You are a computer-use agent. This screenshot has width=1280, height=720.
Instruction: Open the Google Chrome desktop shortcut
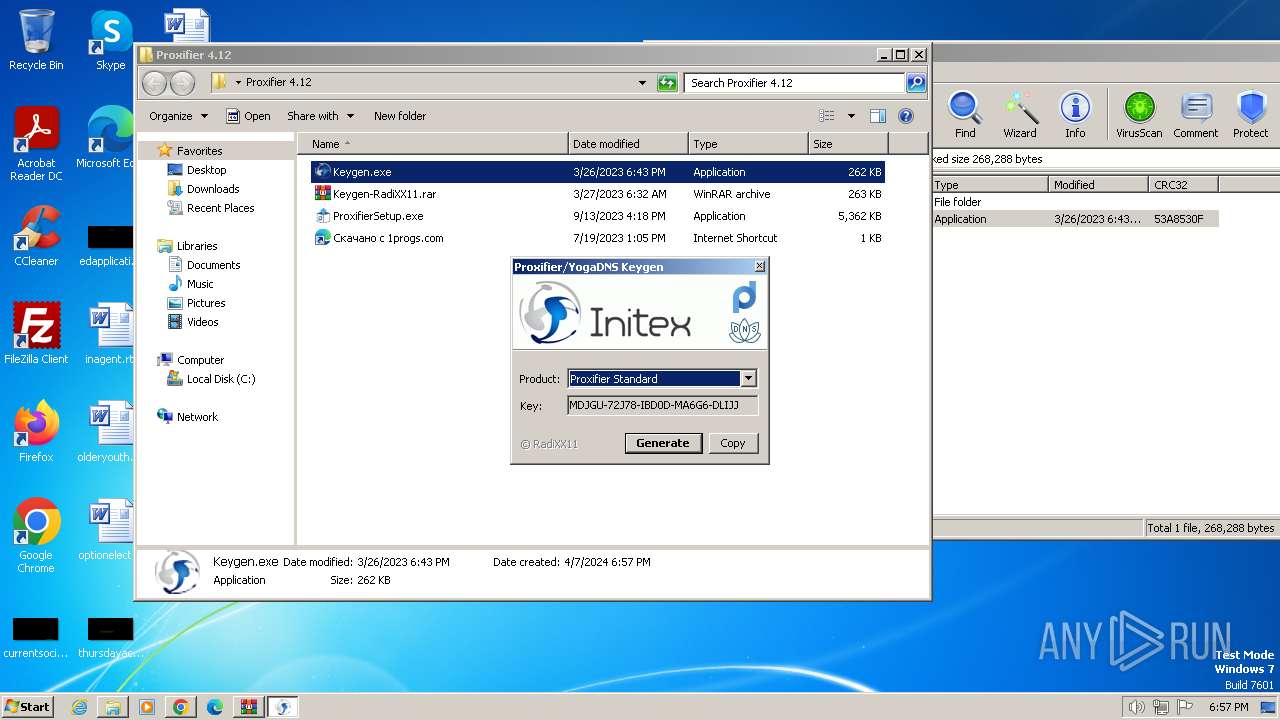tap(36, 536)
